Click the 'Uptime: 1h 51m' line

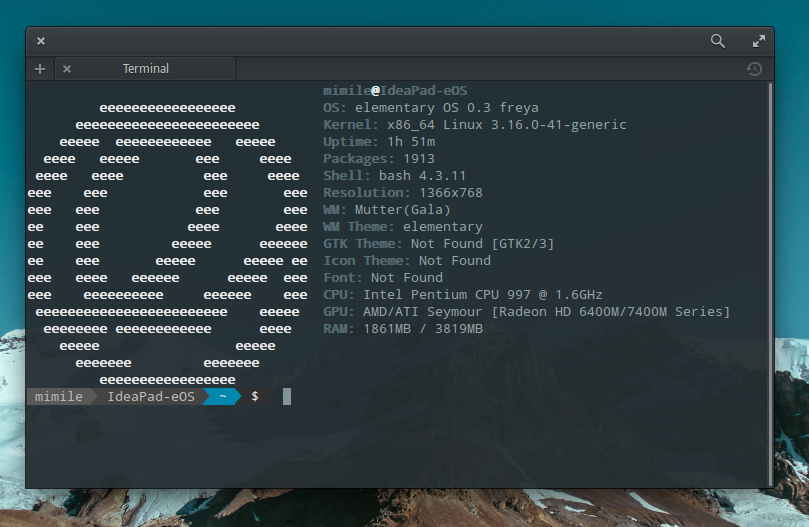379,142
